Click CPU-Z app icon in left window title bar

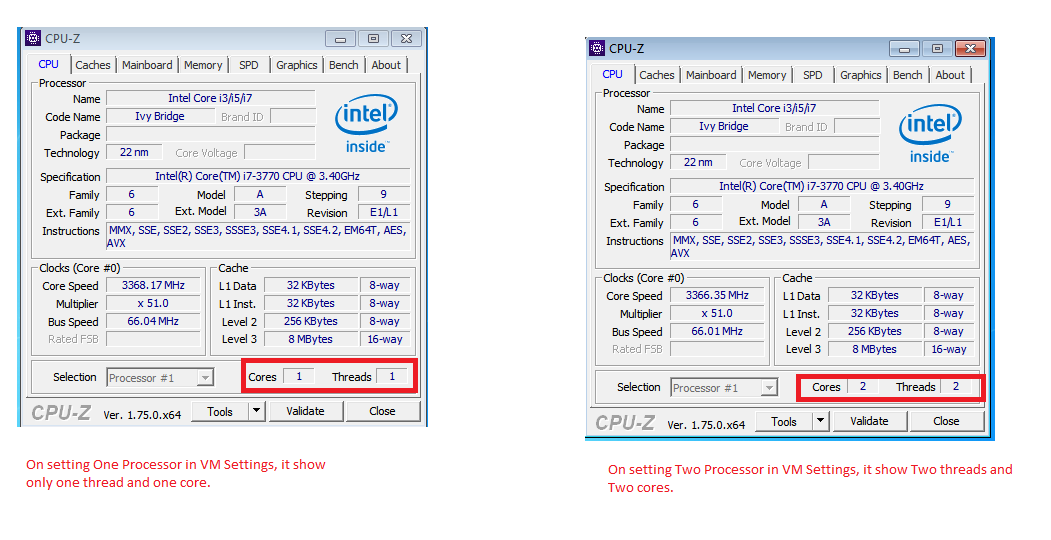pyautogui.click(x=33, y=38)
